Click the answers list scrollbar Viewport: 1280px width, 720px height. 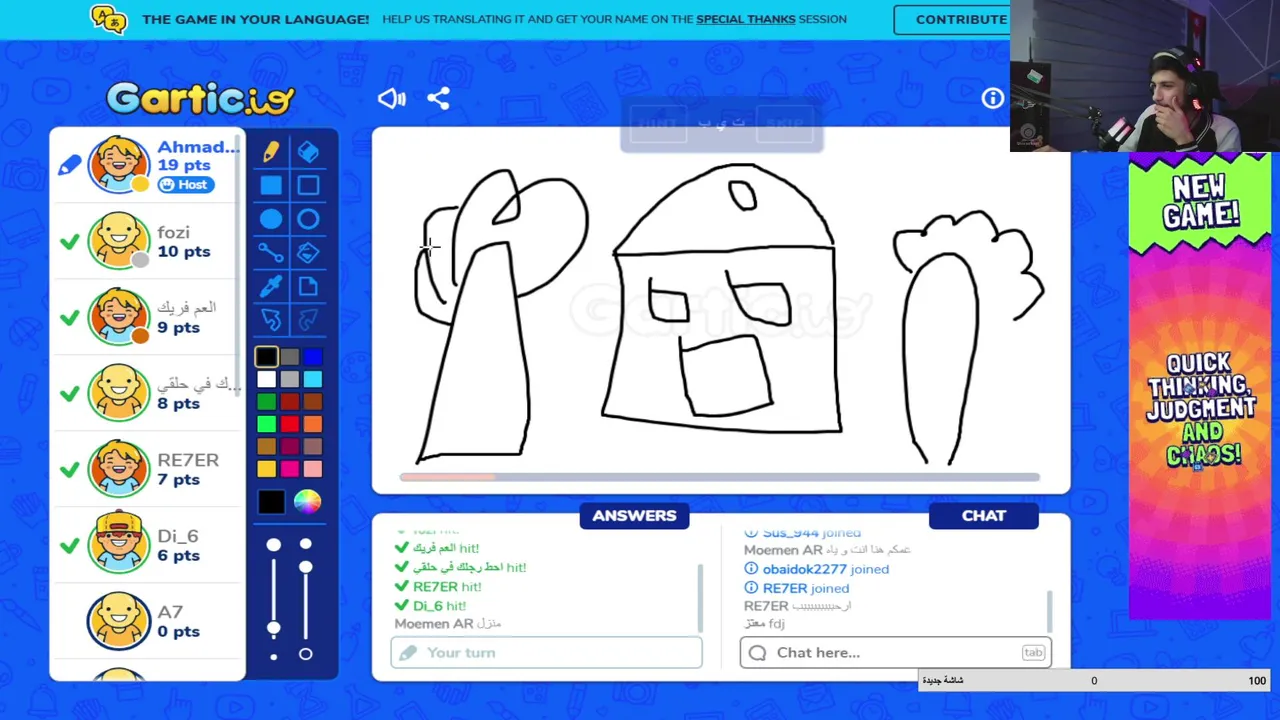700,598
